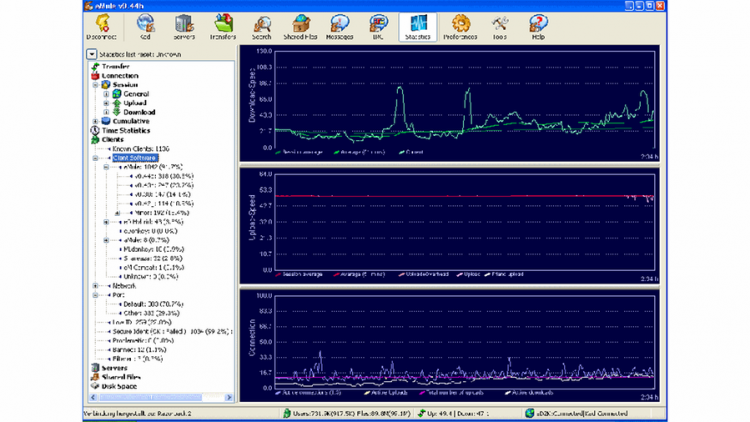Open the Help toolbar icon
The height and width of the screenshot is (422, 750).
point(538,27)
